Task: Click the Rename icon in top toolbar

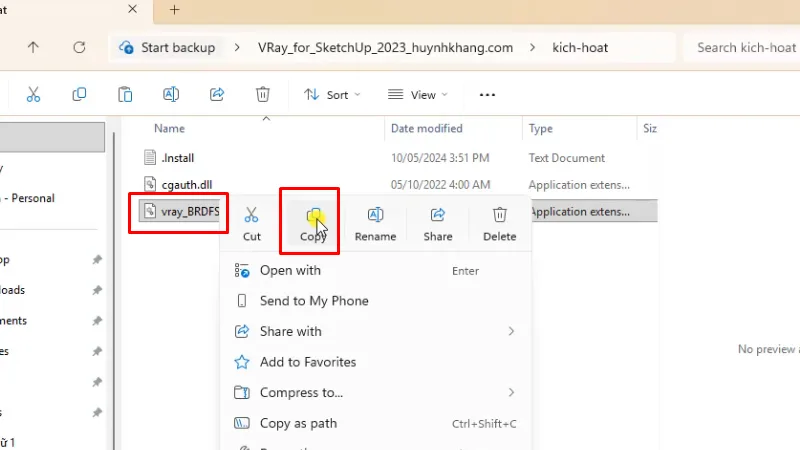Action: click(171, 94)
